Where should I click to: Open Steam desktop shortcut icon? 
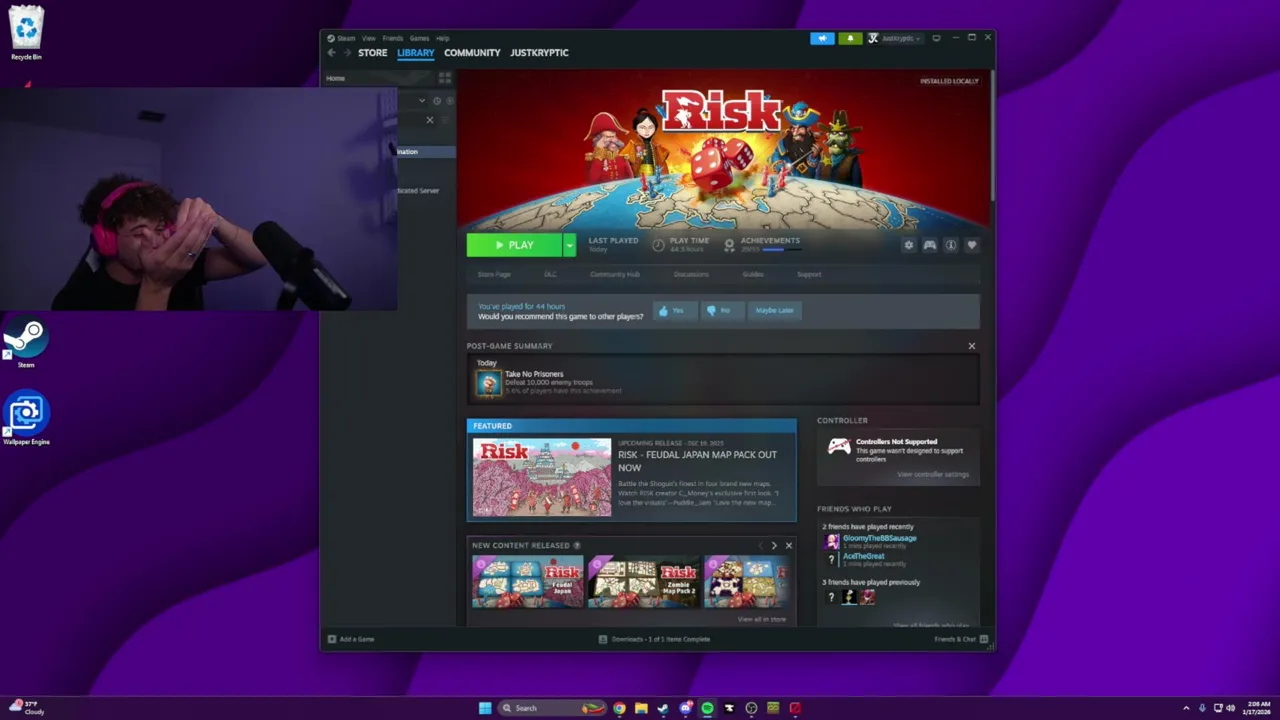click(26, 342)
